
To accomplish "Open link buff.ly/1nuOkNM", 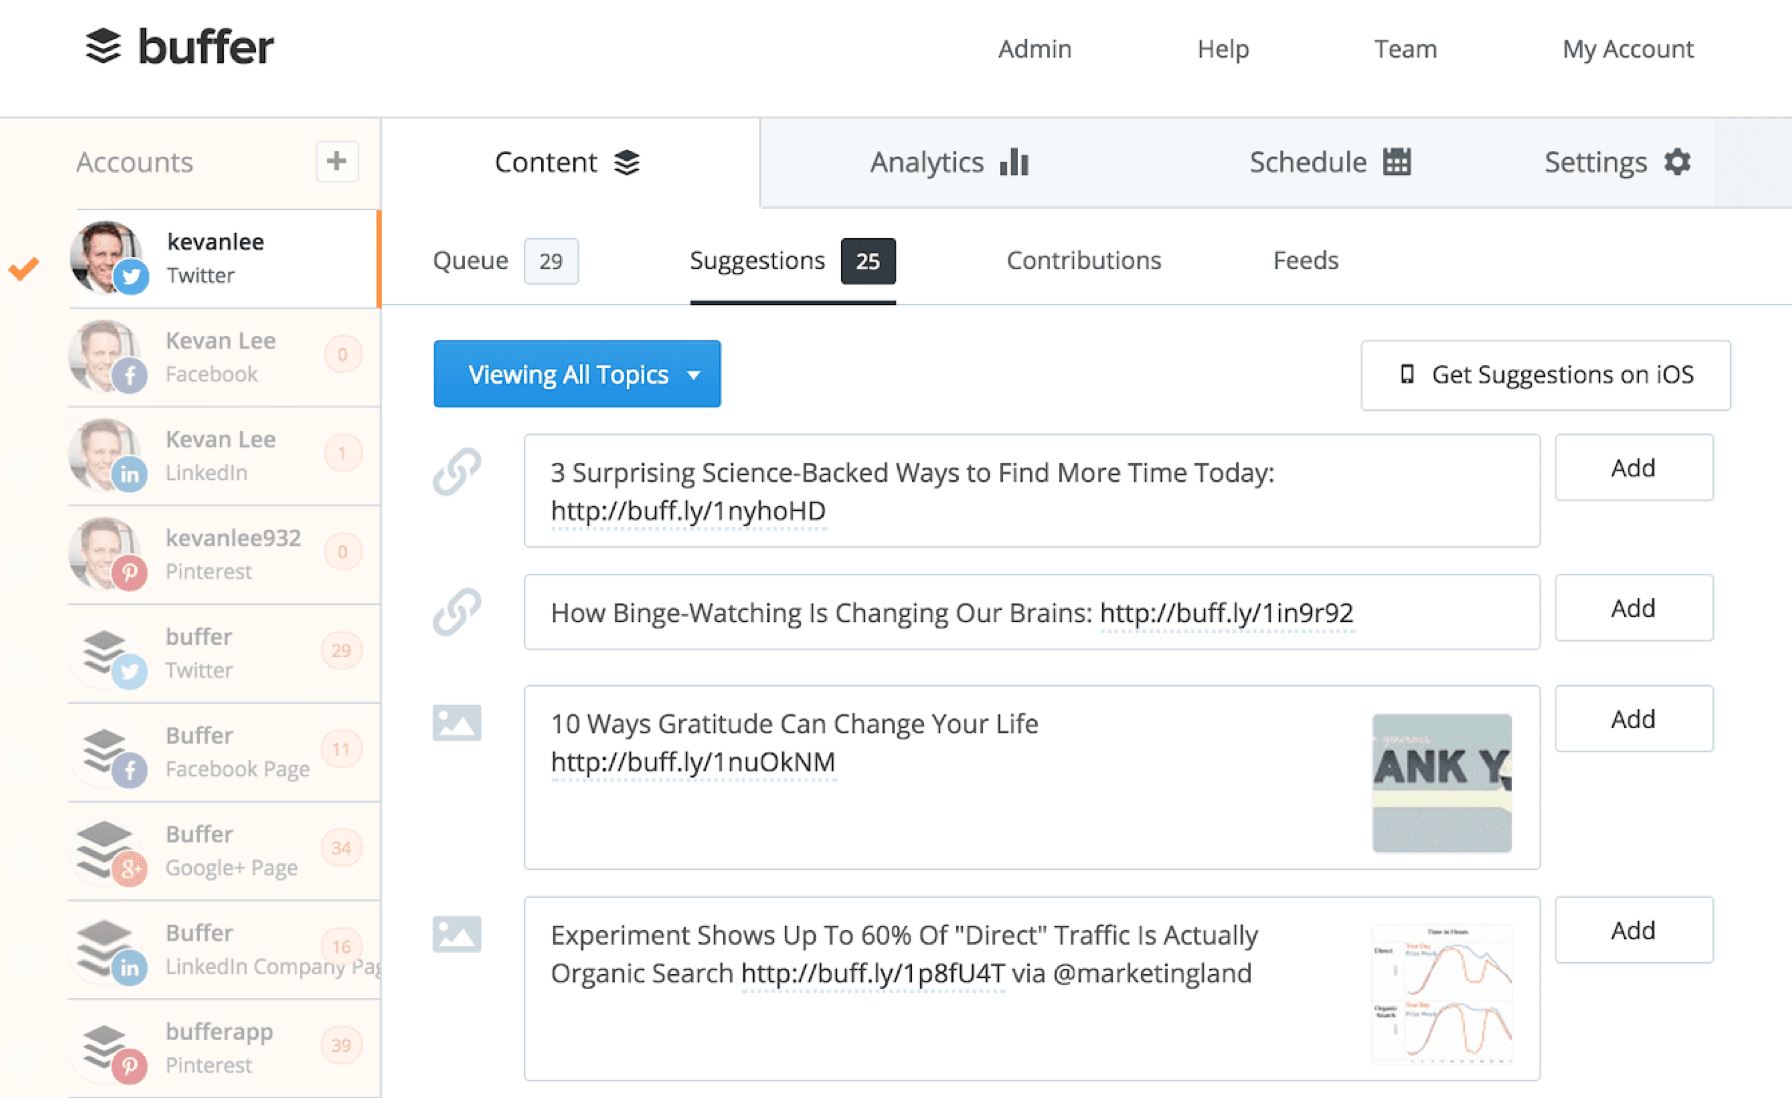I will point(693,762).
